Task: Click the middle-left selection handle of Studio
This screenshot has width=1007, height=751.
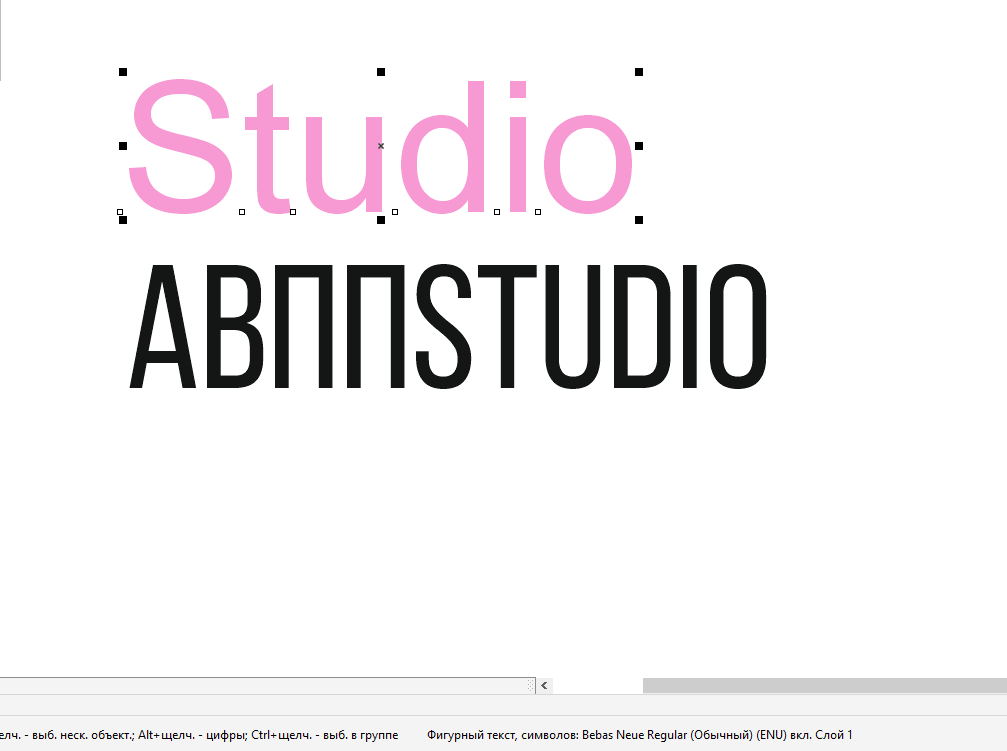Action: pos(123,146)
